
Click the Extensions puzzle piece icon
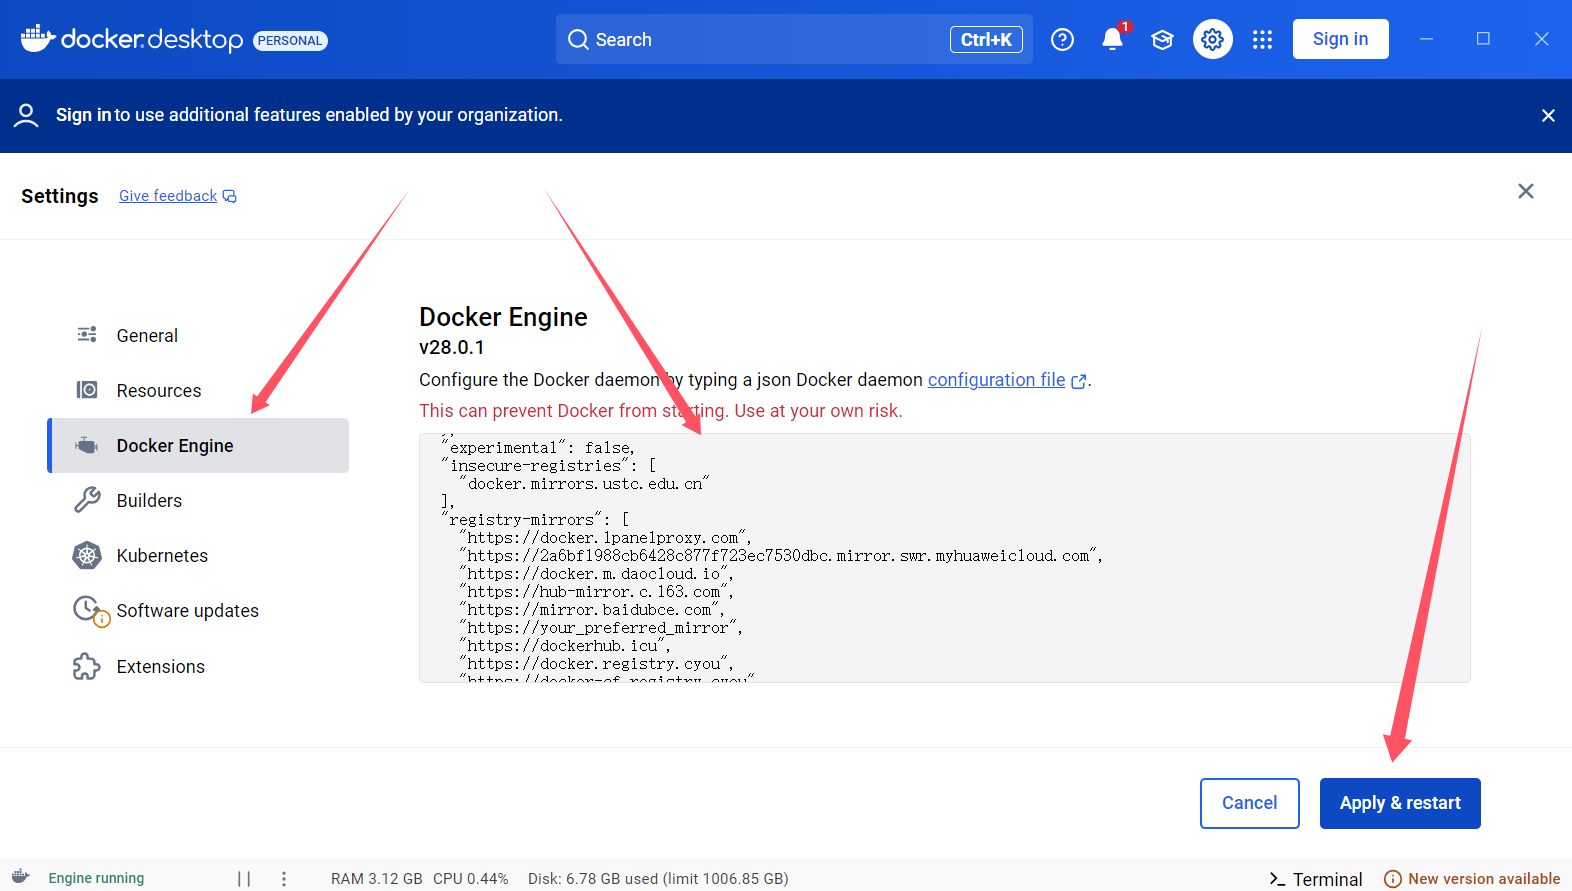click(x=87, y=666)
